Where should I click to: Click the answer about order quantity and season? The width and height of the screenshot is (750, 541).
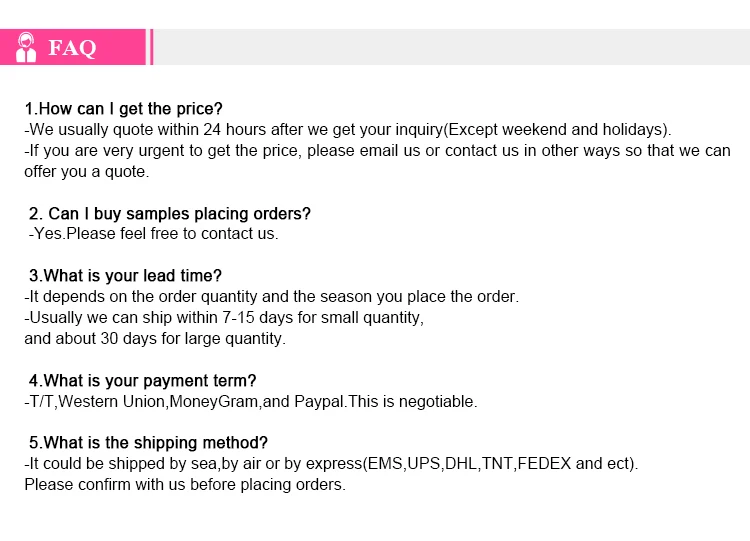click(x=271, y=297)
